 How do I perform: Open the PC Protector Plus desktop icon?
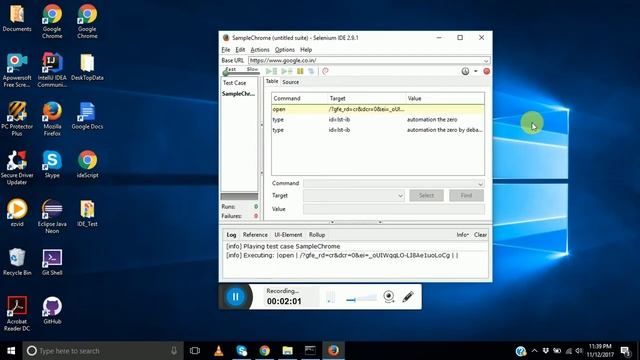point(17,119)
